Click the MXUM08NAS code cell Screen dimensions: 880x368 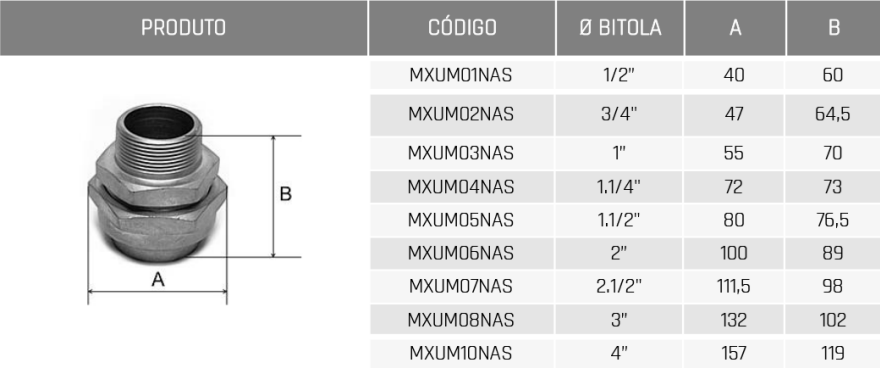[x=461, y=320]
